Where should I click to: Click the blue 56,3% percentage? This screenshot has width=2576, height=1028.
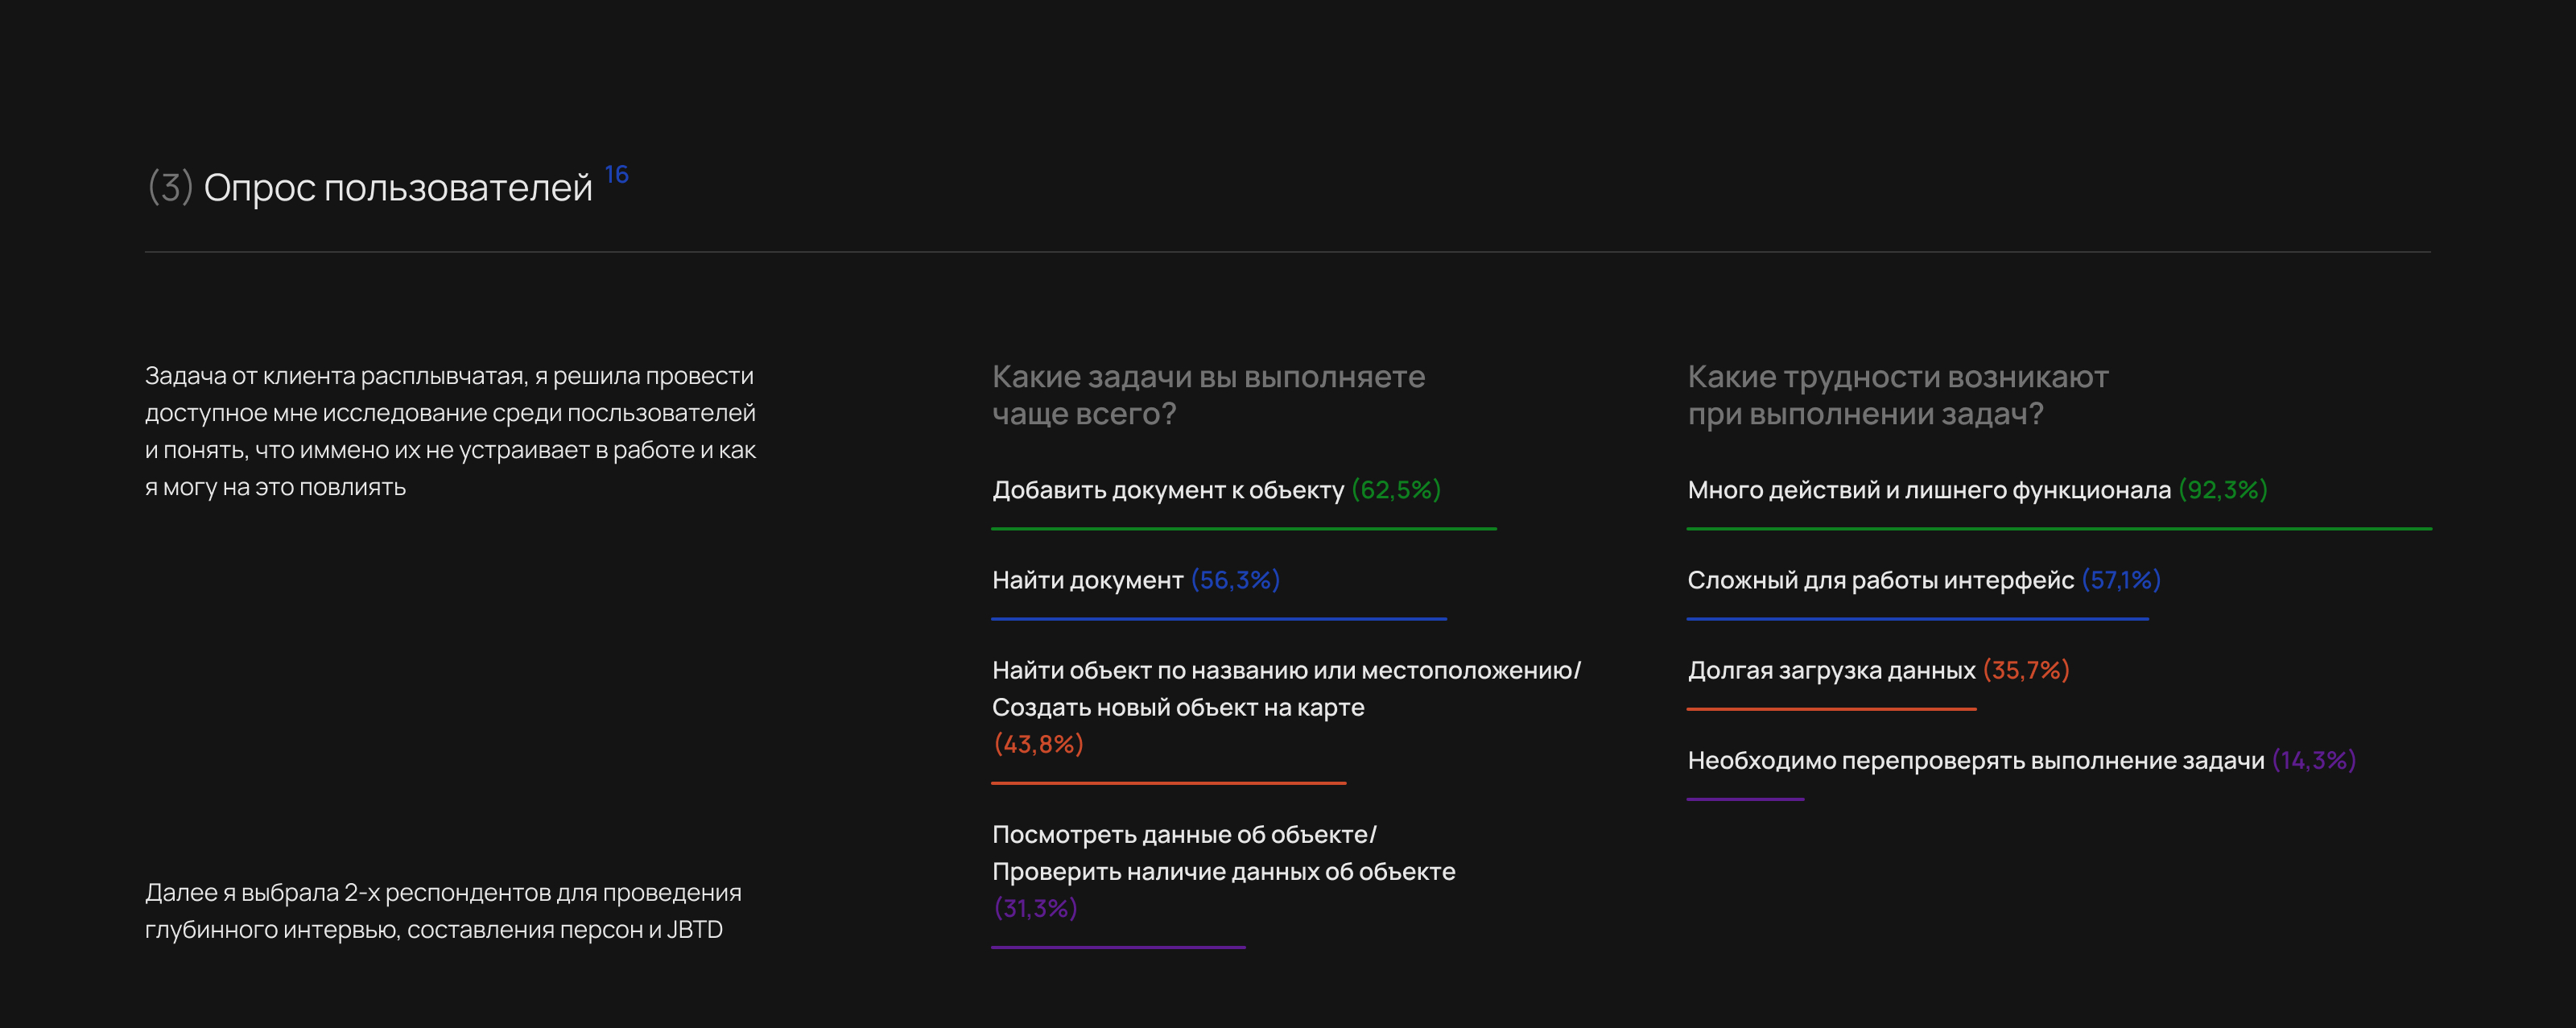coord(1235,580)
